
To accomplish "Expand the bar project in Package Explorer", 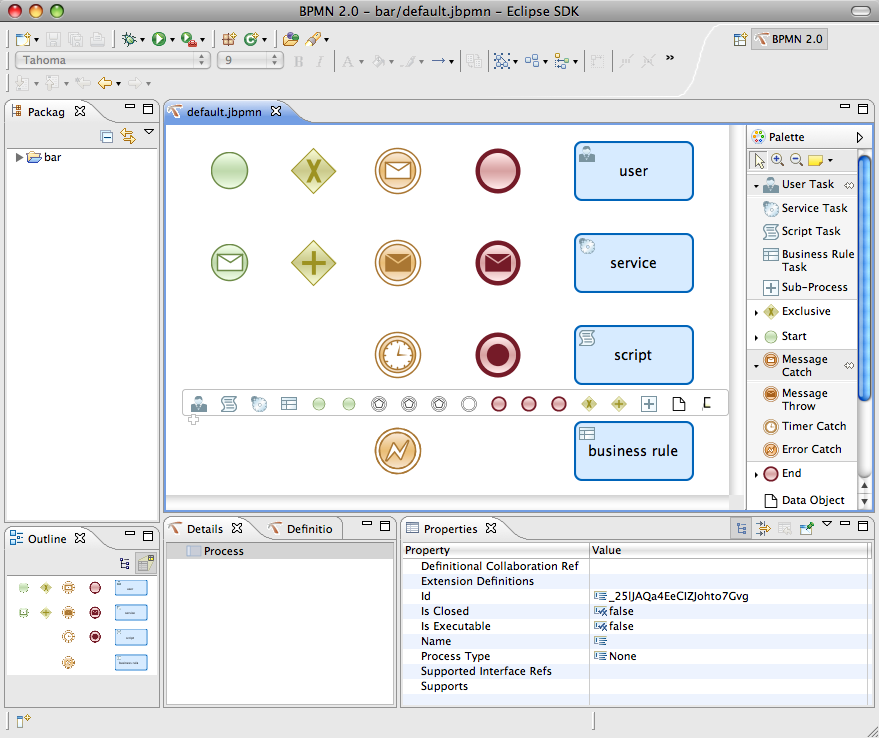I will coord(17,156).
